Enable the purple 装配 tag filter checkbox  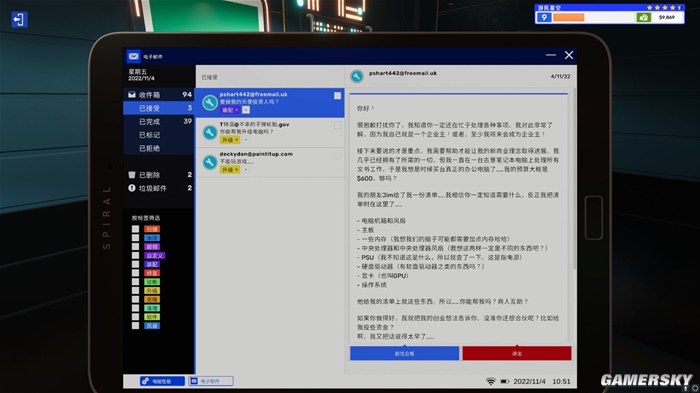click(x=135, y=264)
